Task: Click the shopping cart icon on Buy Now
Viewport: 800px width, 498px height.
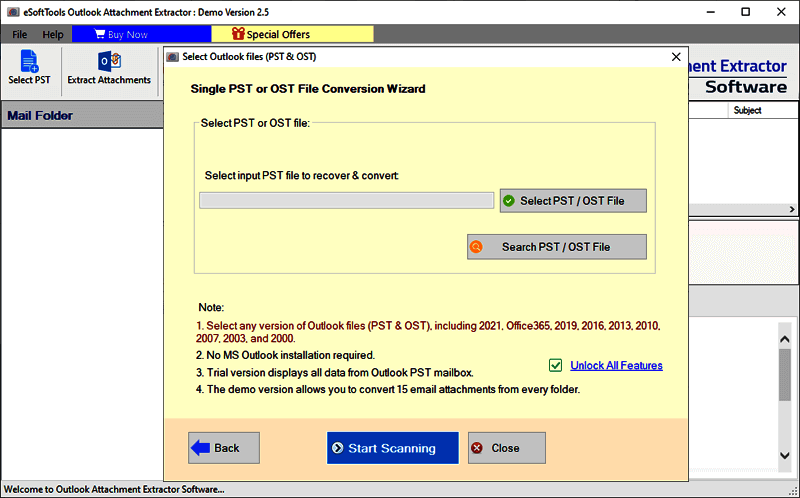Action: [99, 34]
